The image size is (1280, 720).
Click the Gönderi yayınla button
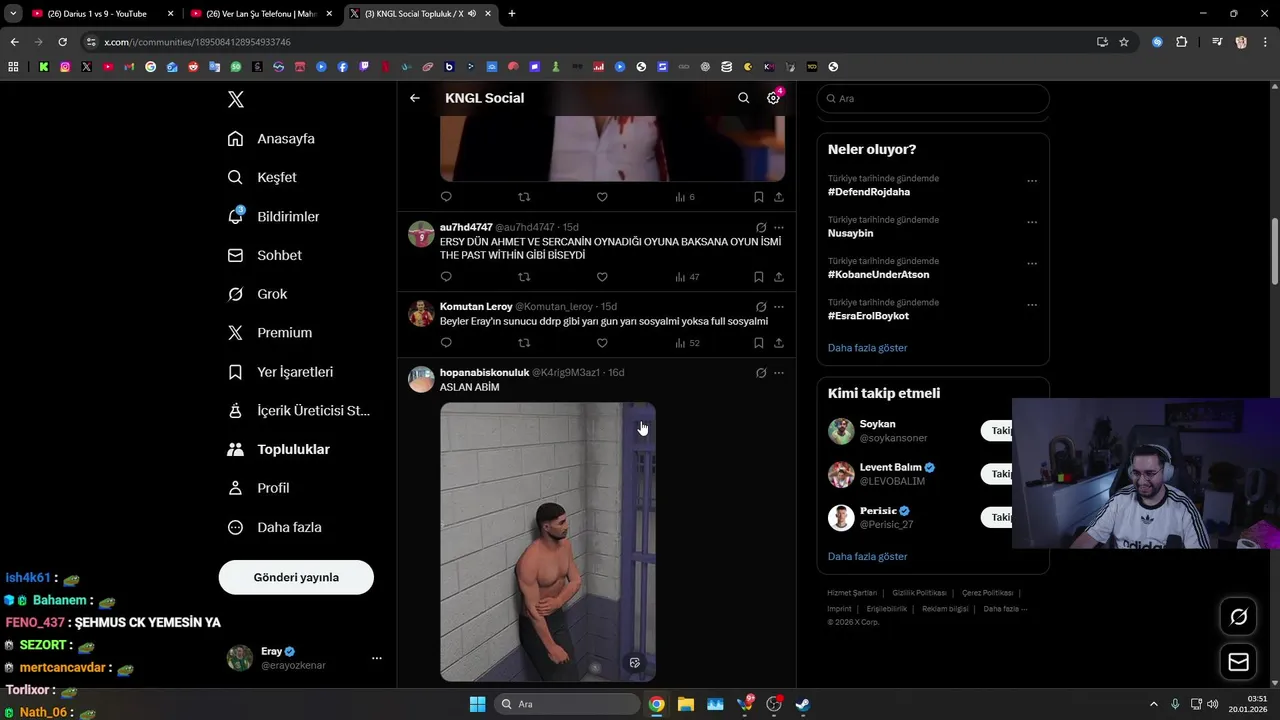click(296, 577)
